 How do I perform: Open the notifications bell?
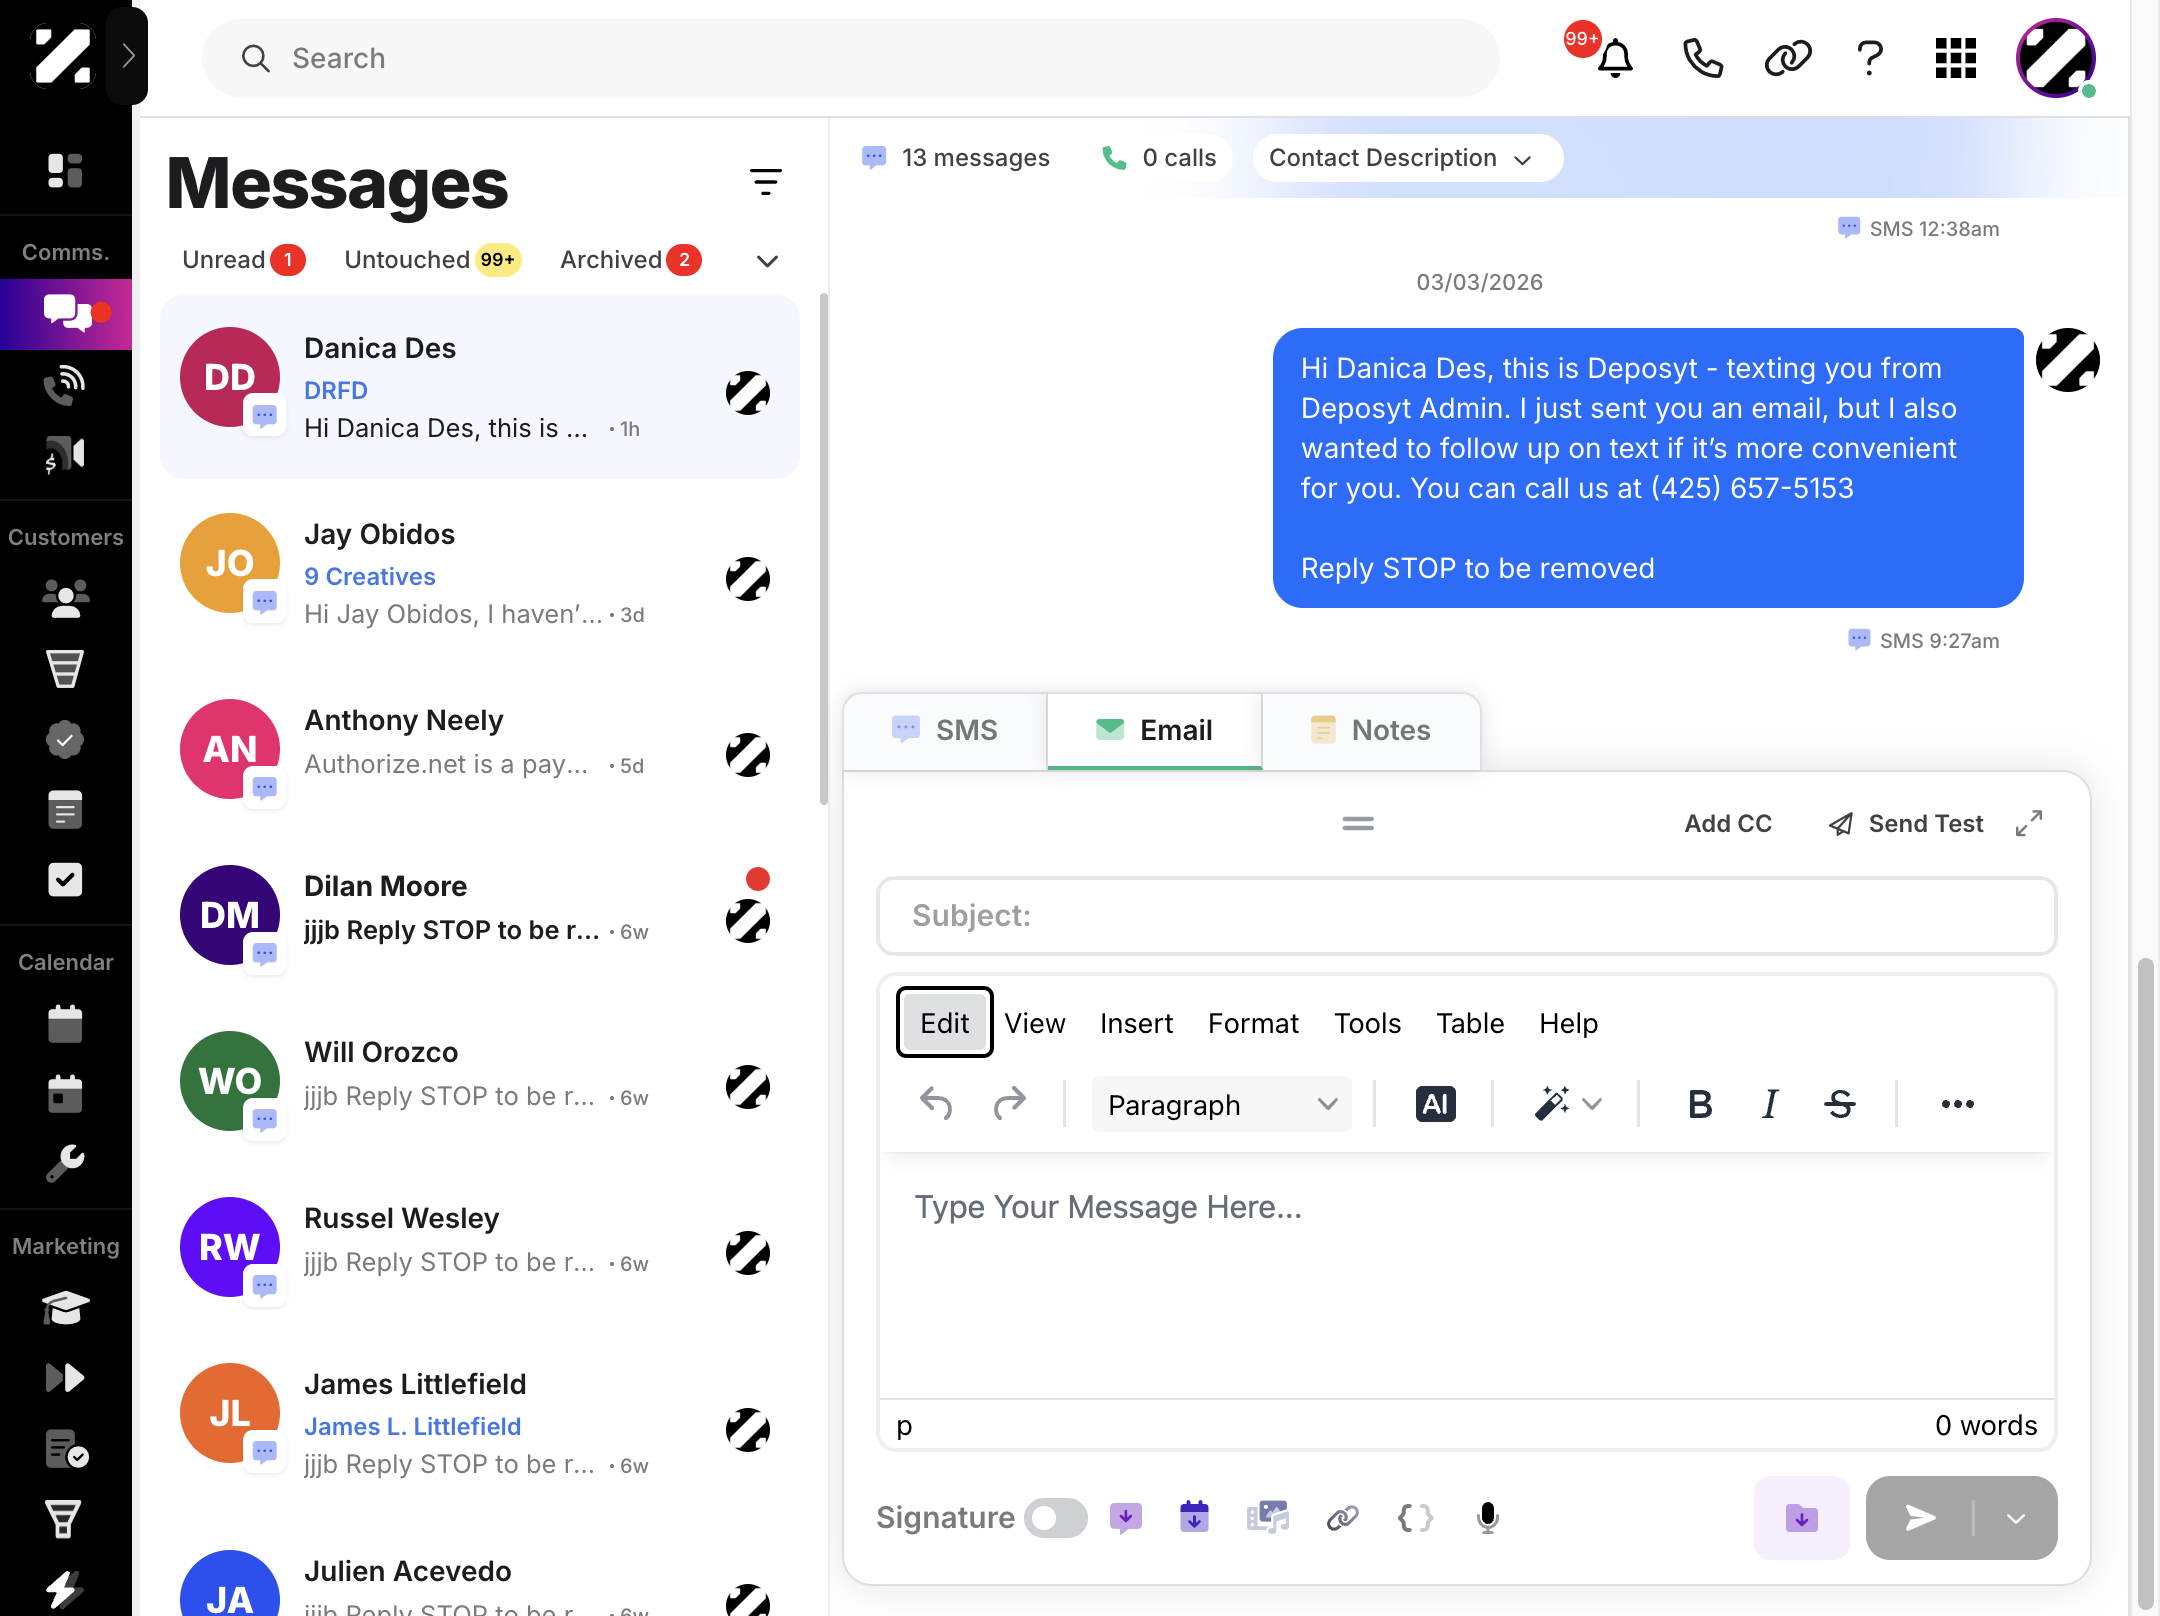tap(1614, 58)
